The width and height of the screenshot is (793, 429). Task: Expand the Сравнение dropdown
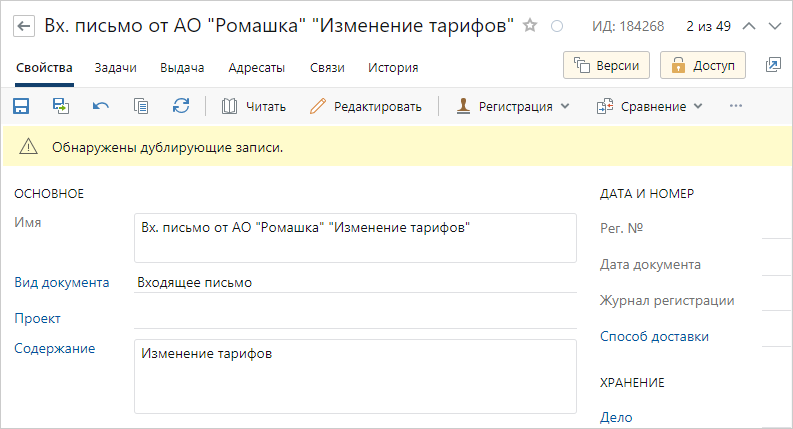tap(650, 106)
